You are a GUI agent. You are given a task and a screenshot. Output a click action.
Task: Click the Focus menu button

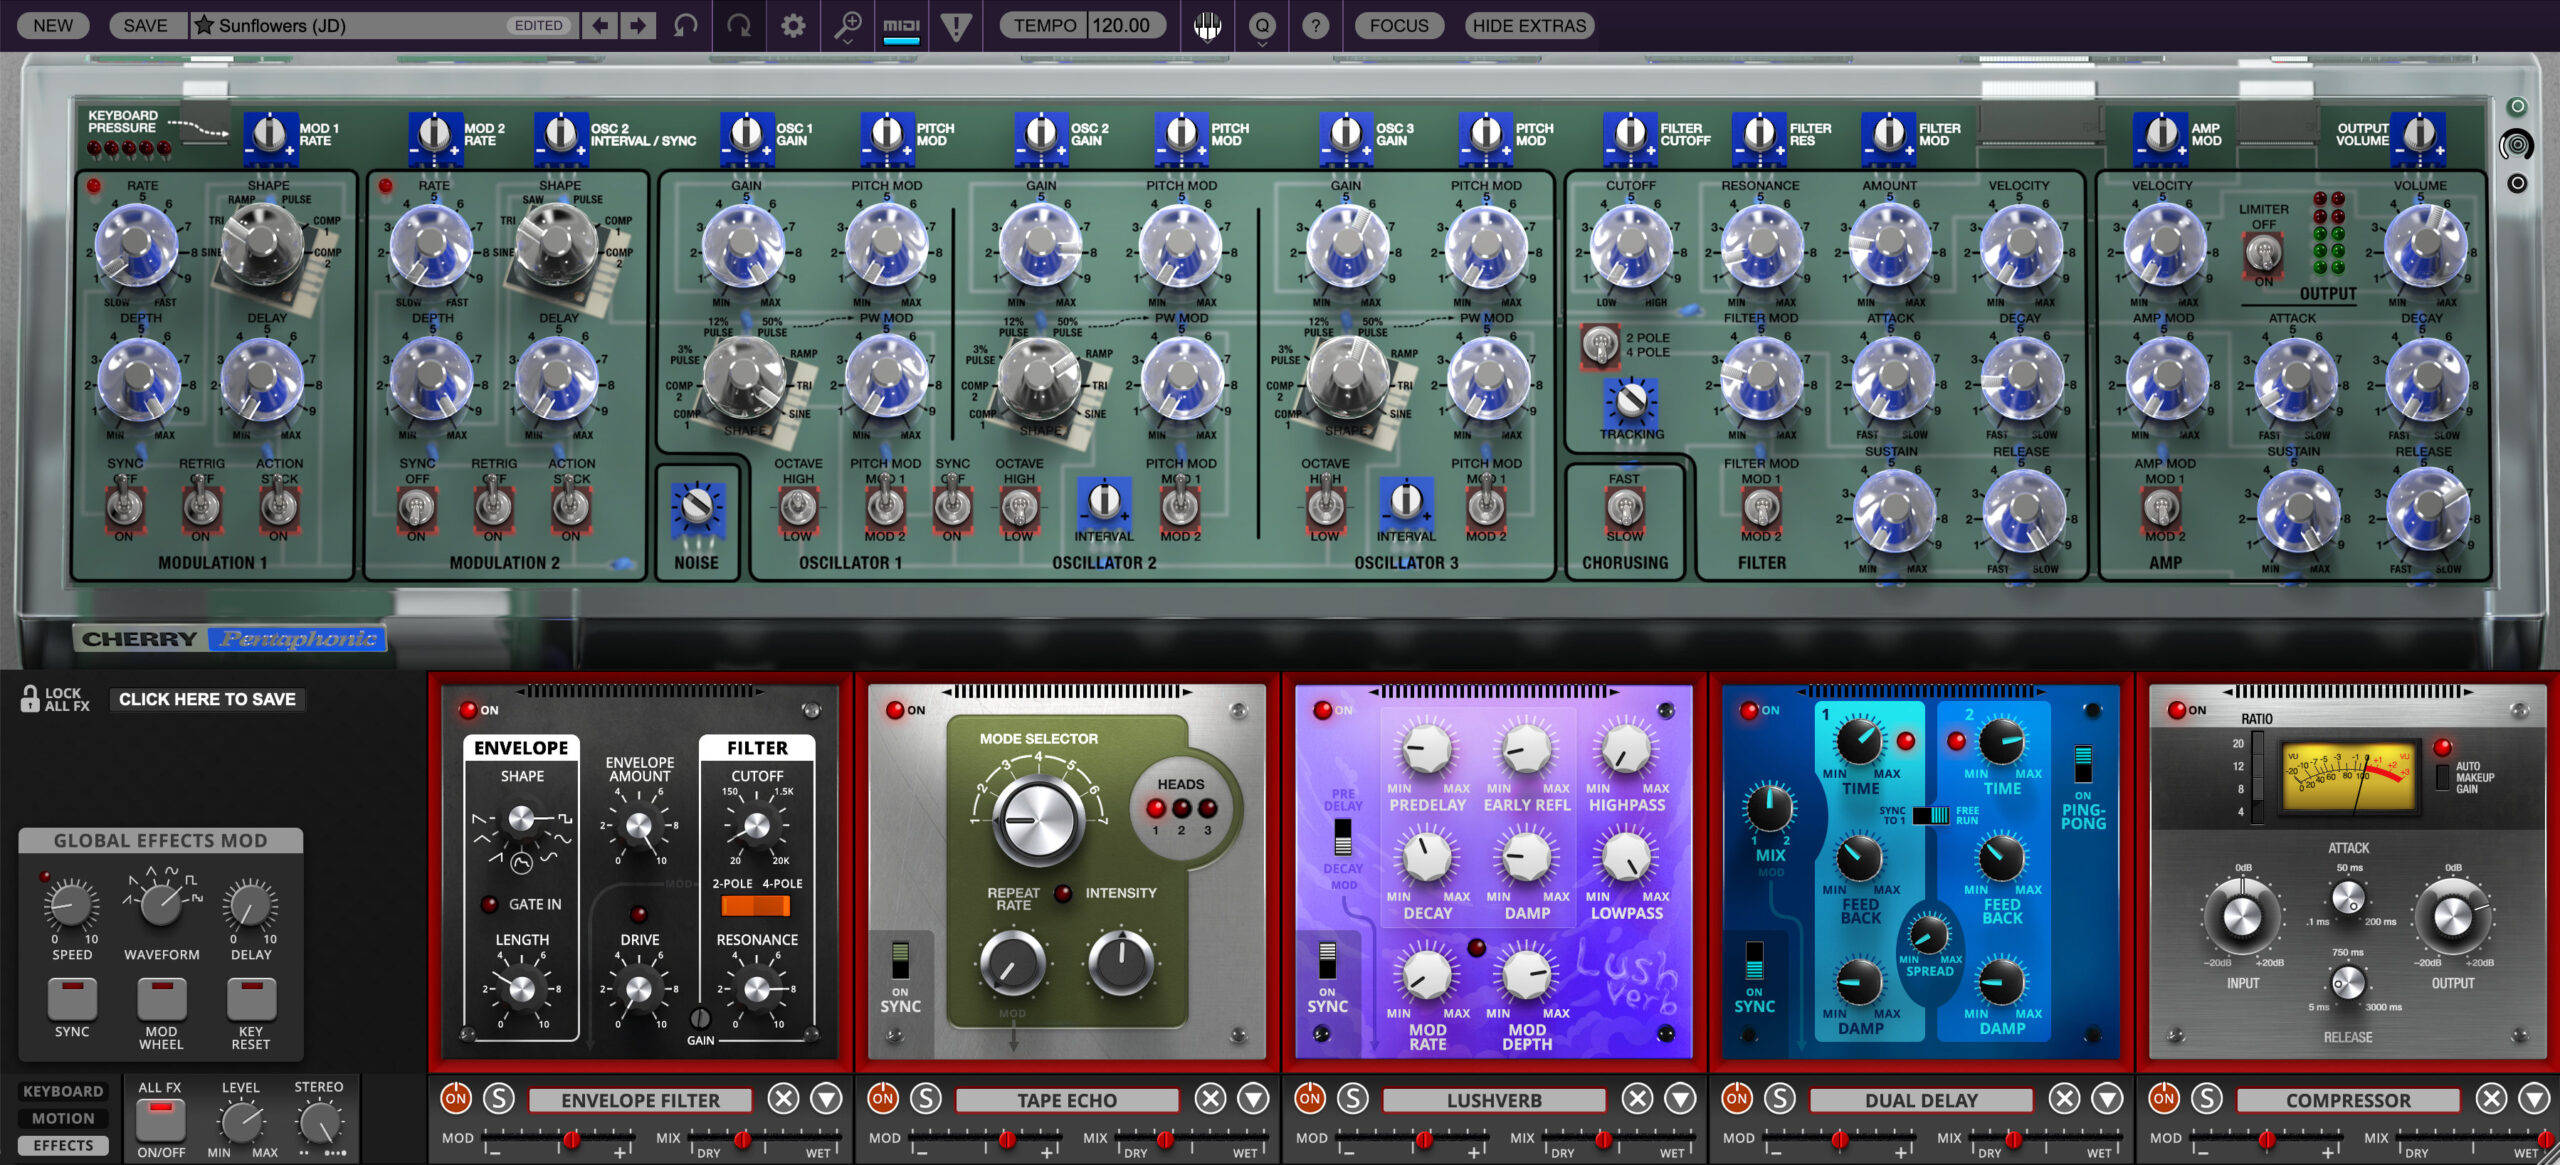point(1399,25)
